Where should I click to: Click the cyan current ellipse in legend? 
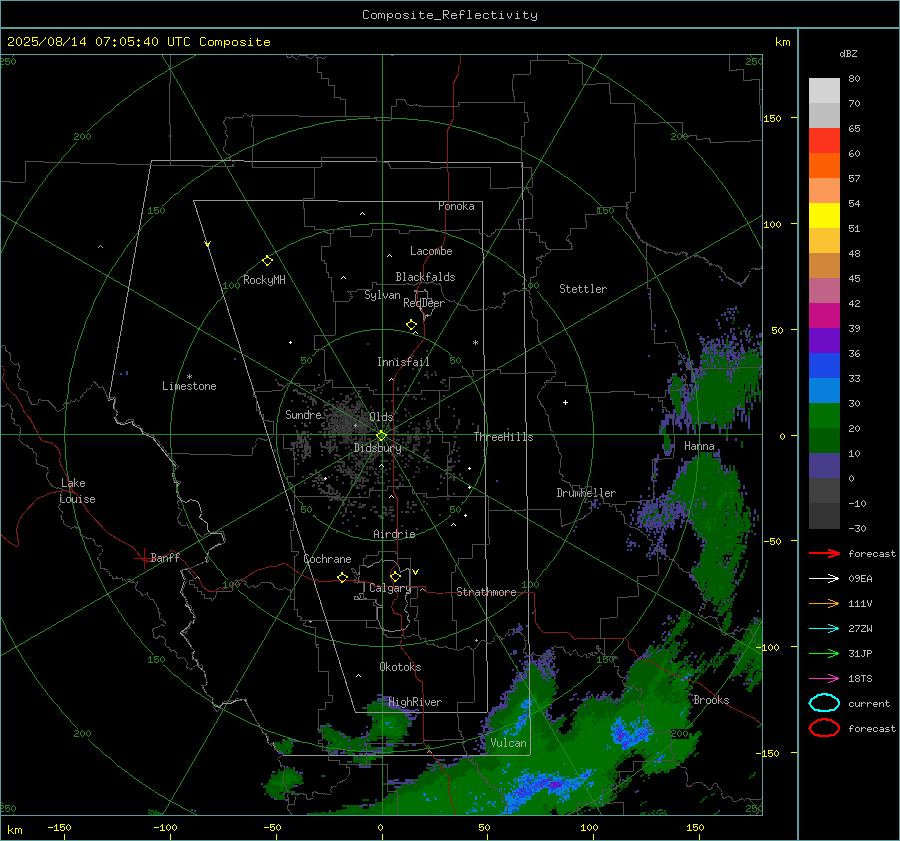[824, 703]
